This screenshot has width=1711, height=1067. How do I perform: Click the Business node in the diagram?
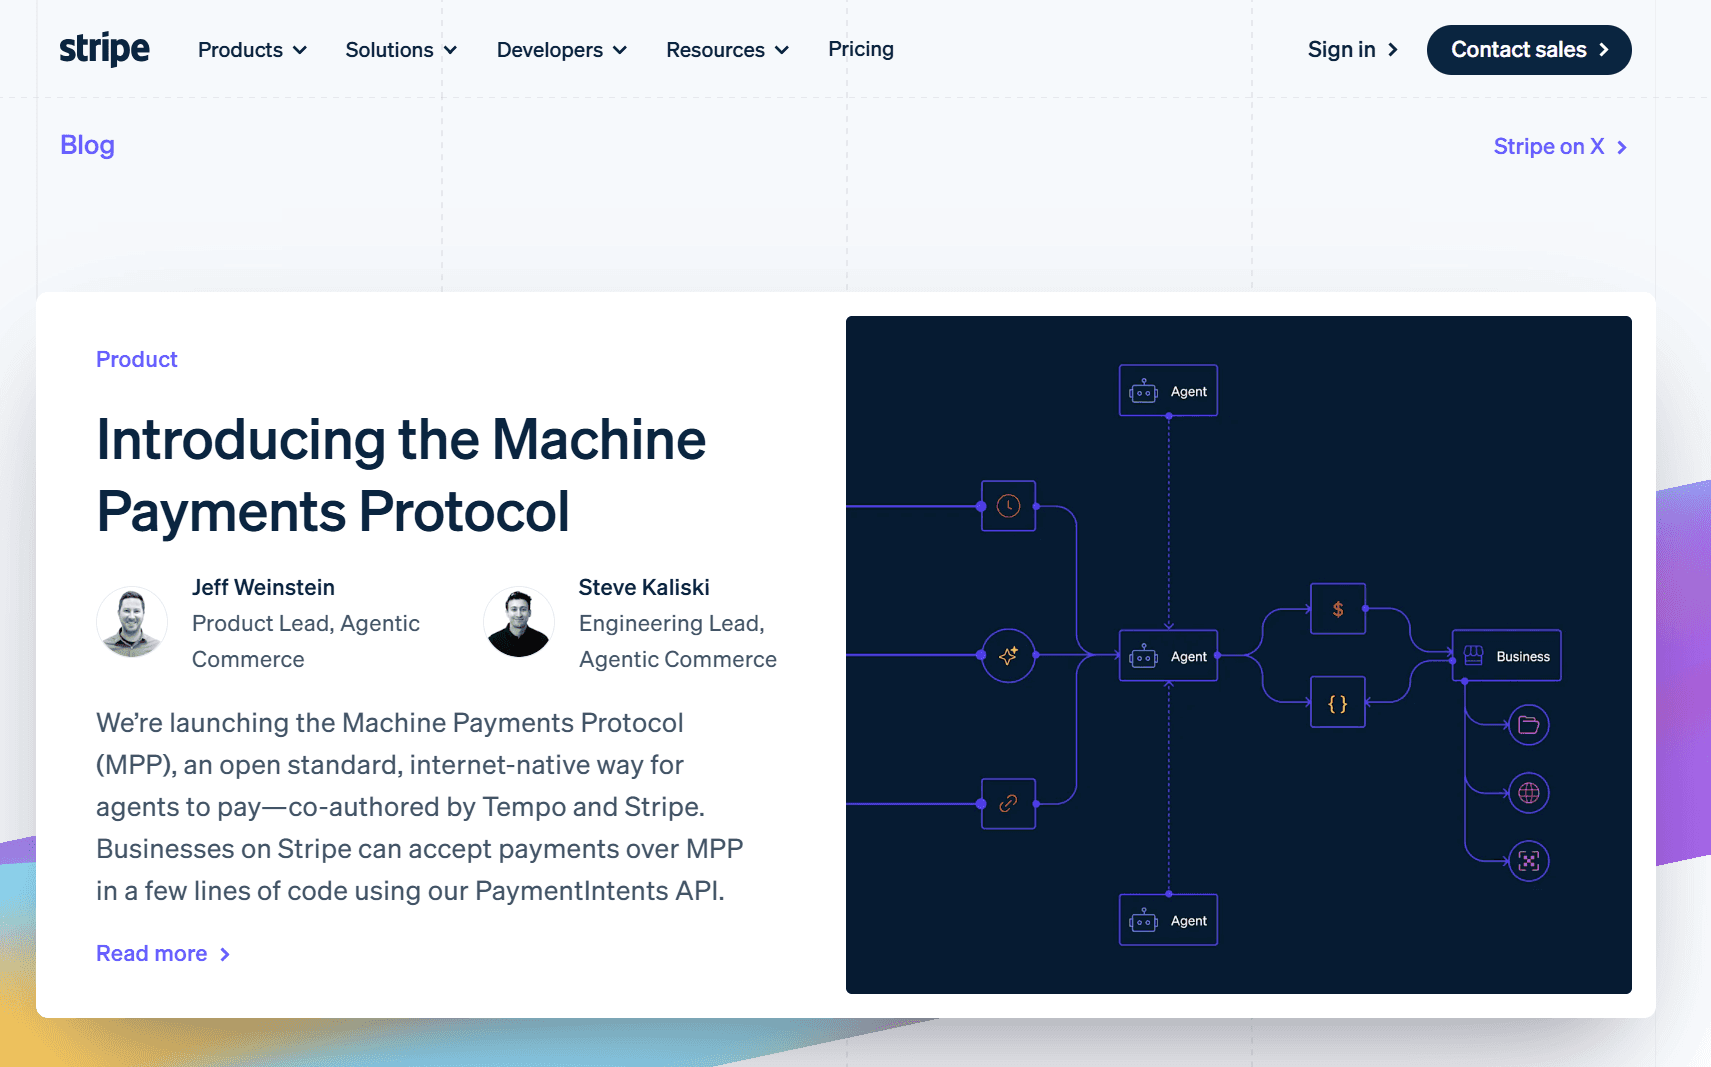(1506, 656)
